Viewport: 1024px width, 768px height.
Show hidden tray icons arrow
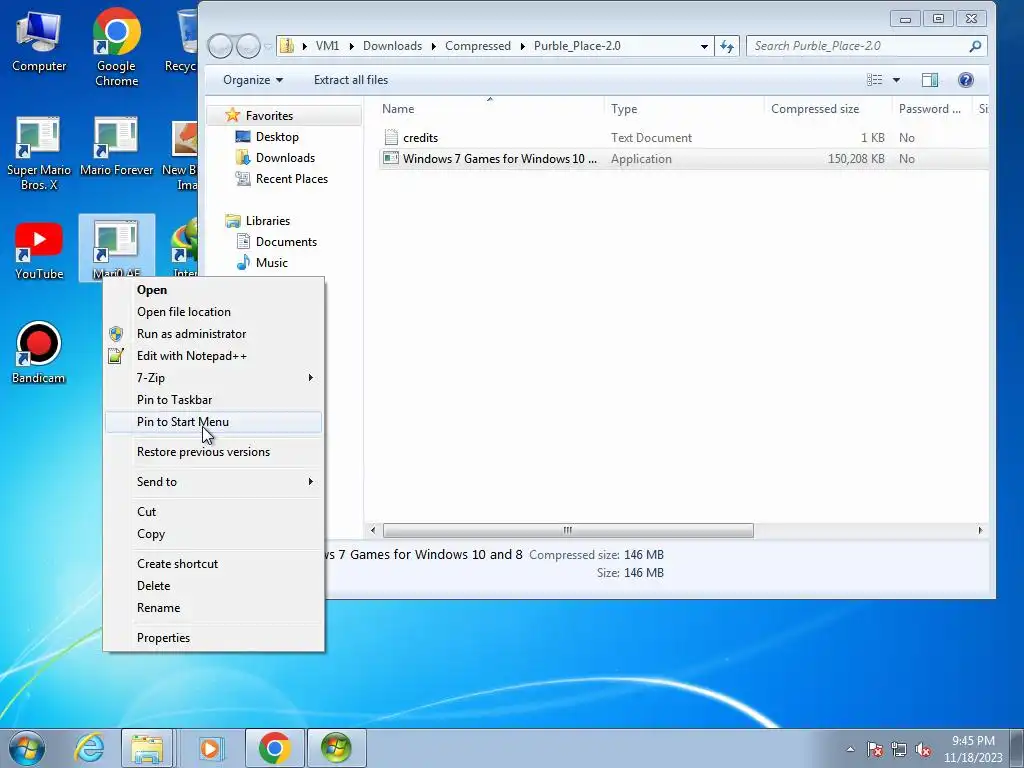[x=850, y=749]
